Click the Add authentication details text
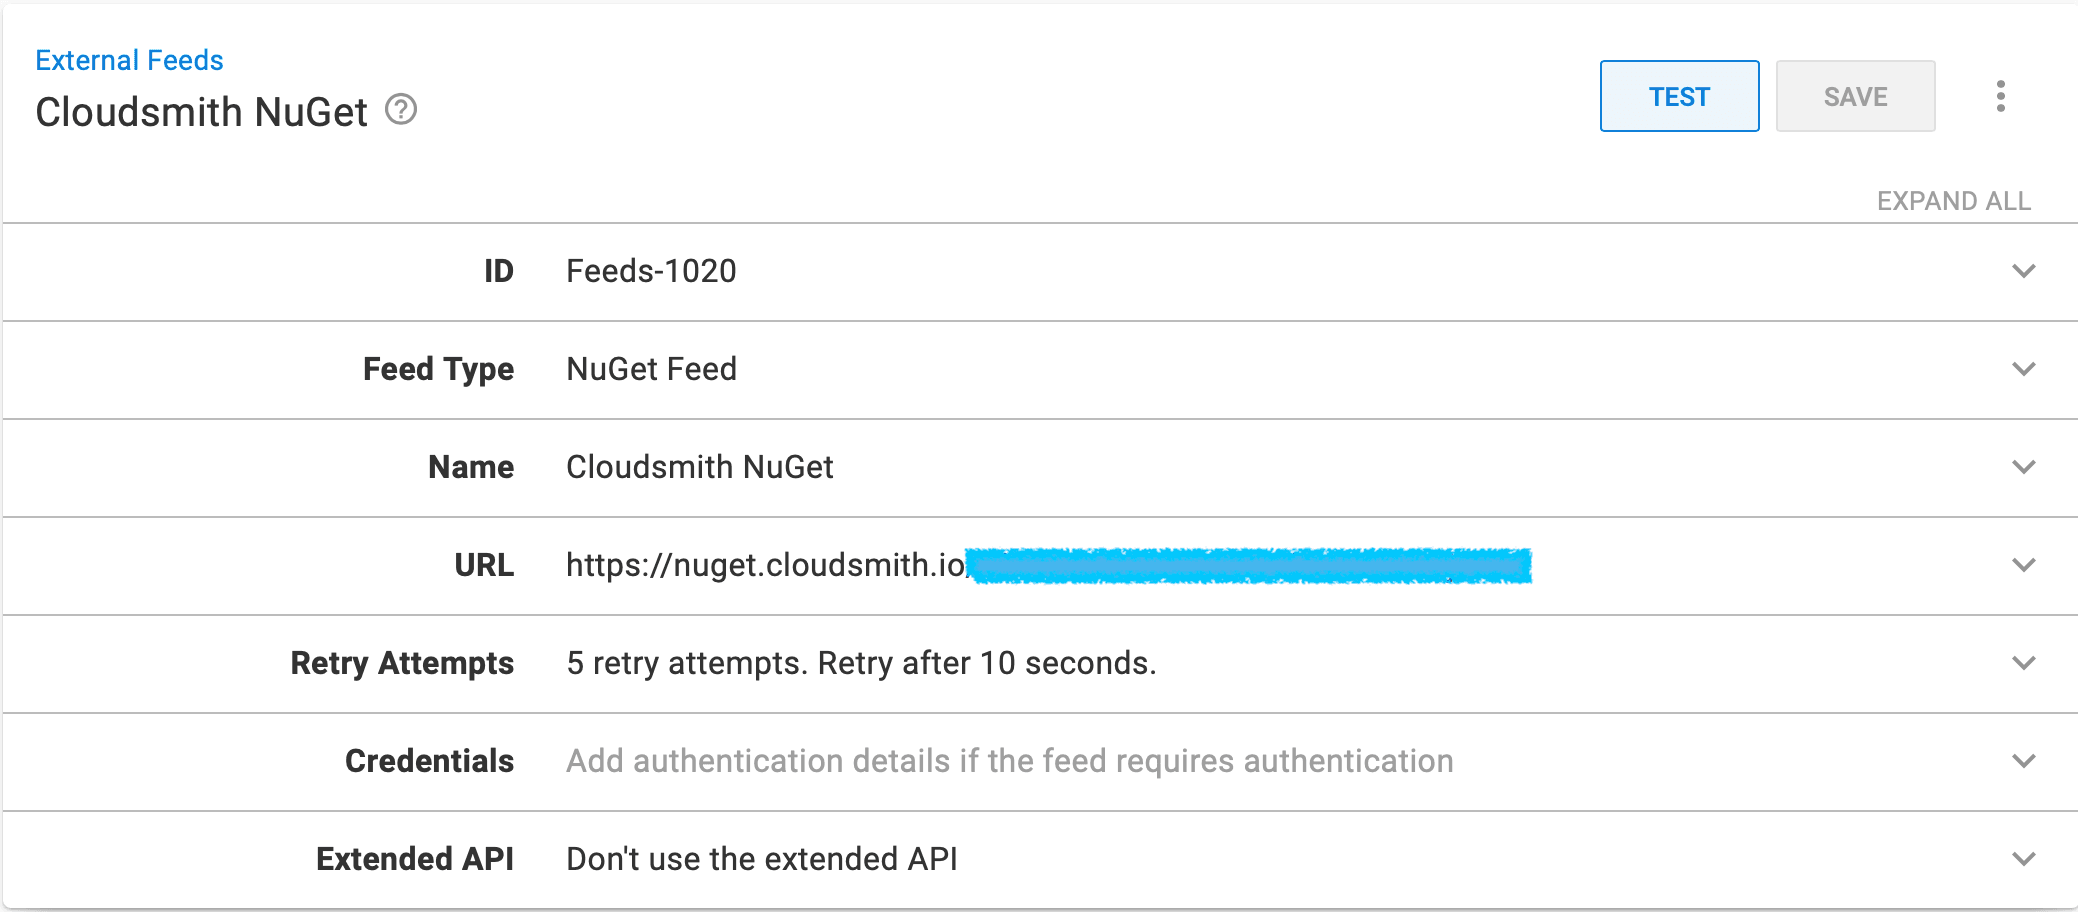The image size is (2078, 912). [x=1009, y=761]
